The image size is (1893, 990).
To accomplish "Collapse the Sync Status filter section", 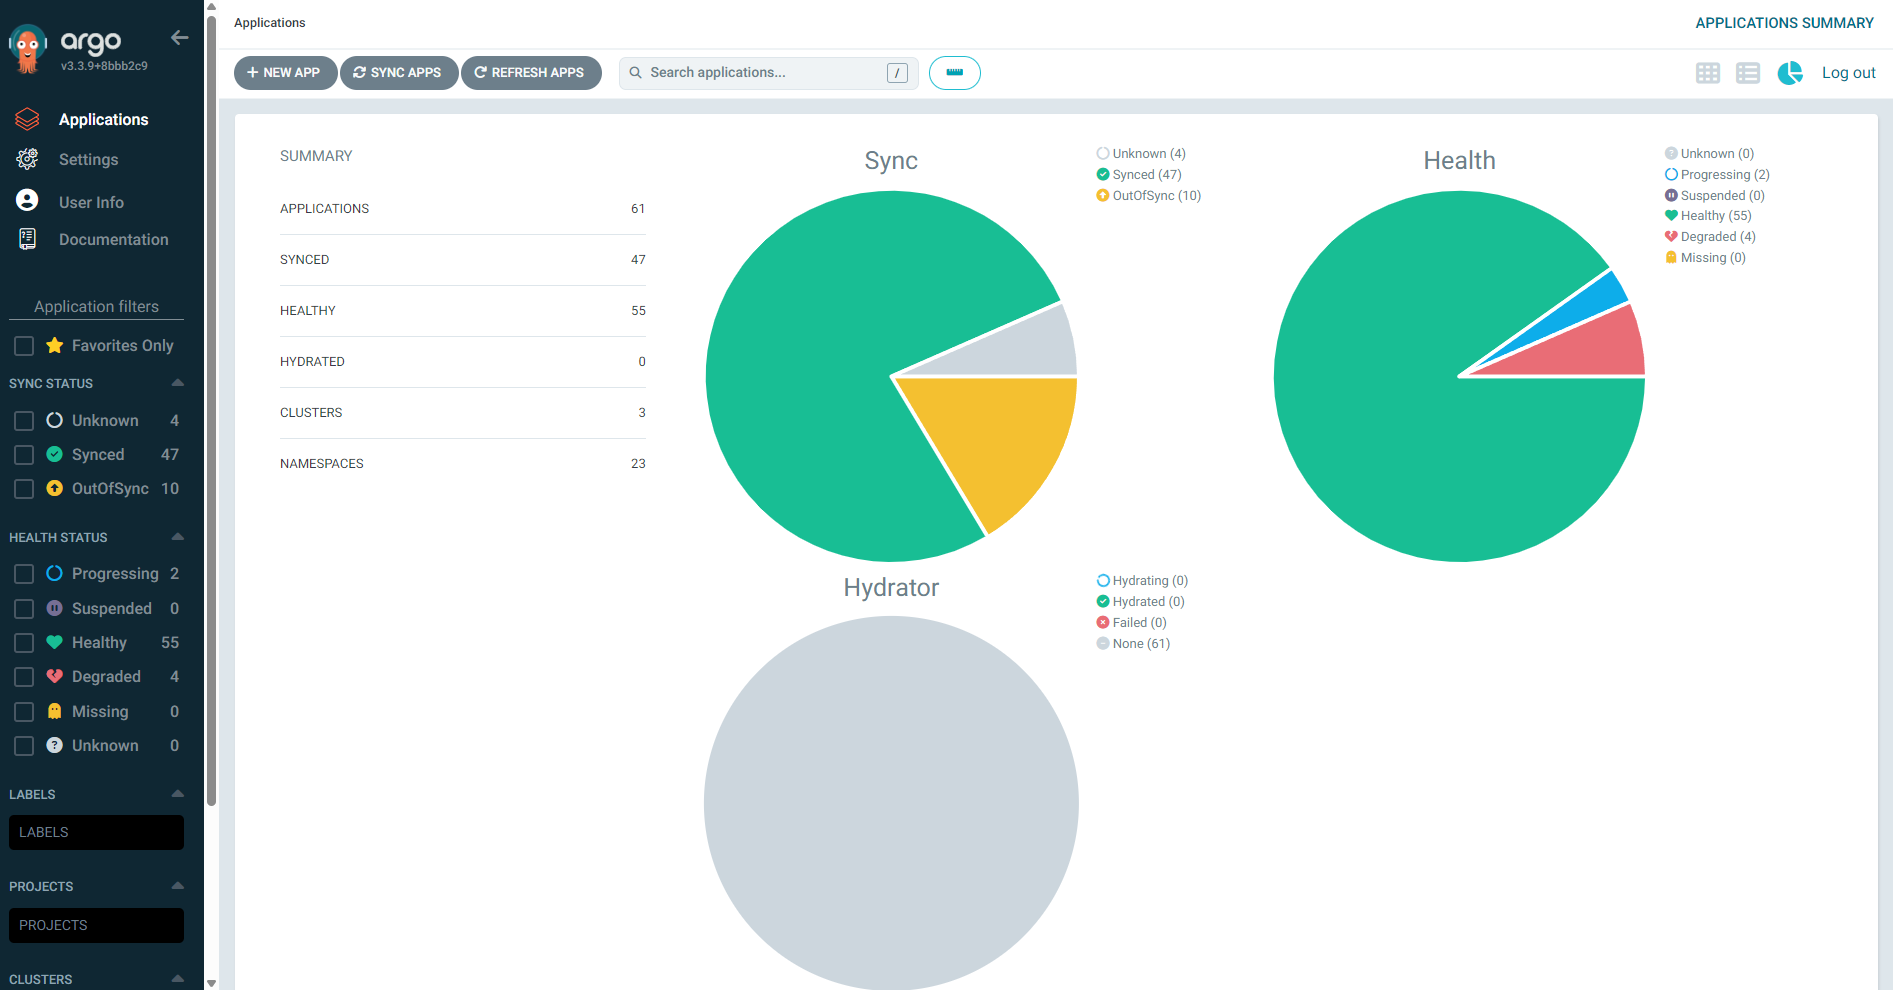I will tap(178, 383).
